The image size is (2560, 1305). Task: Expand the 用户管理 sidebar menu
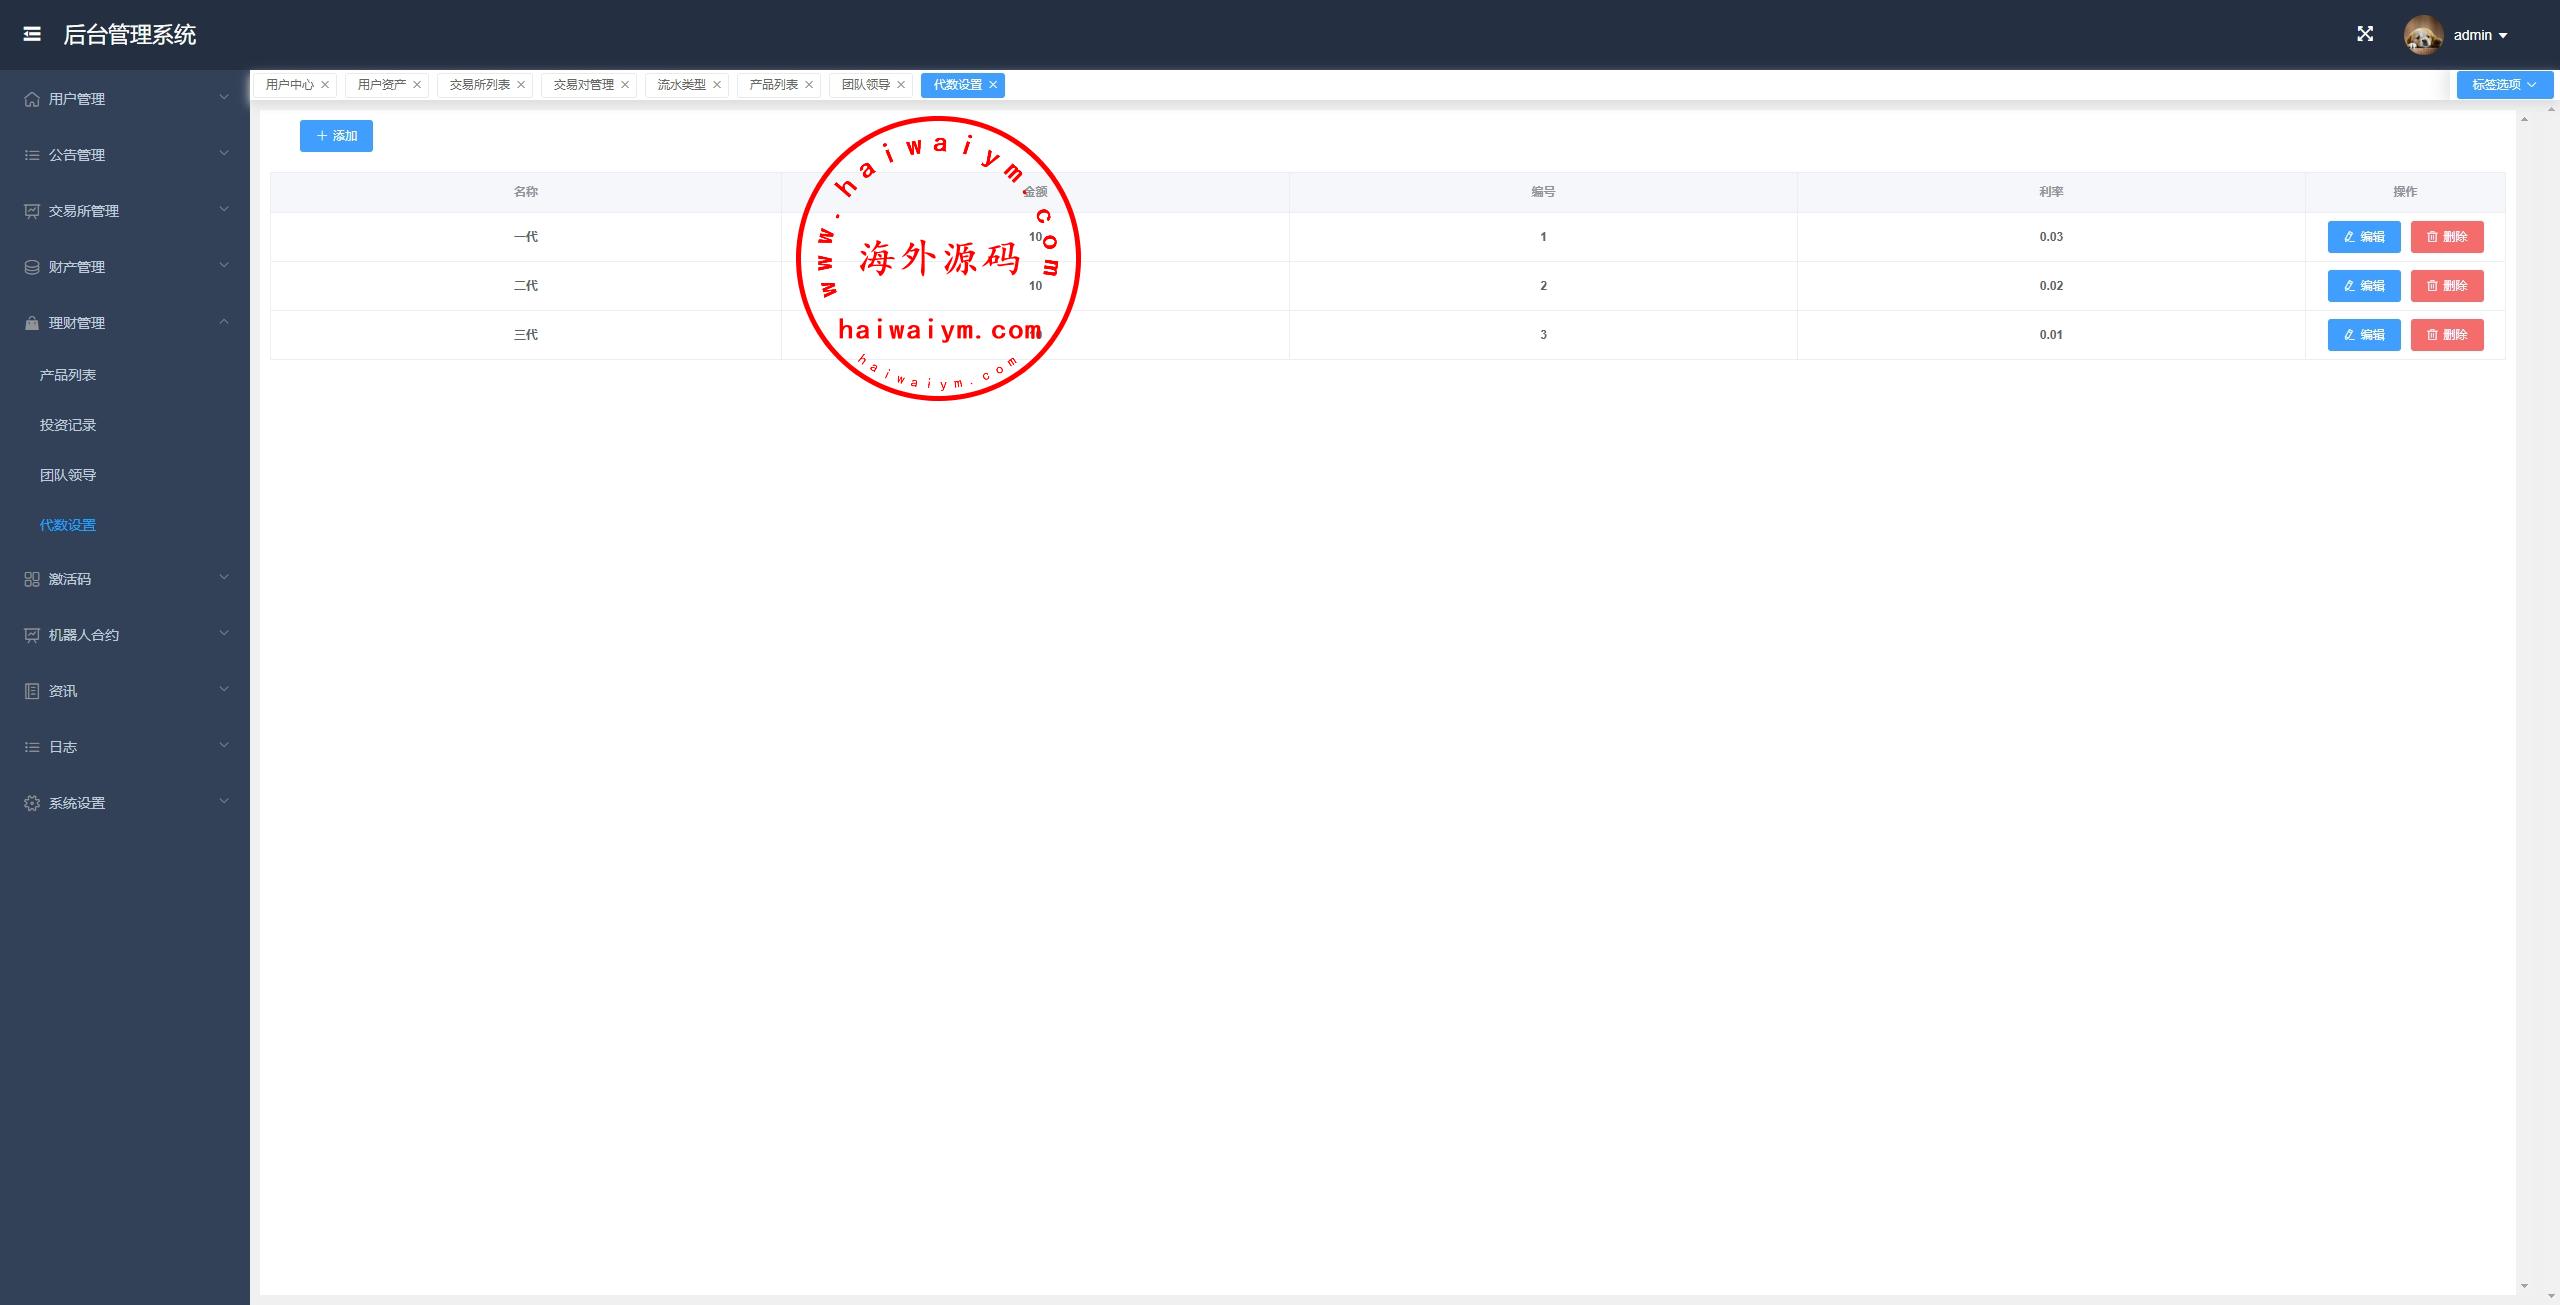tap(125, 99)
